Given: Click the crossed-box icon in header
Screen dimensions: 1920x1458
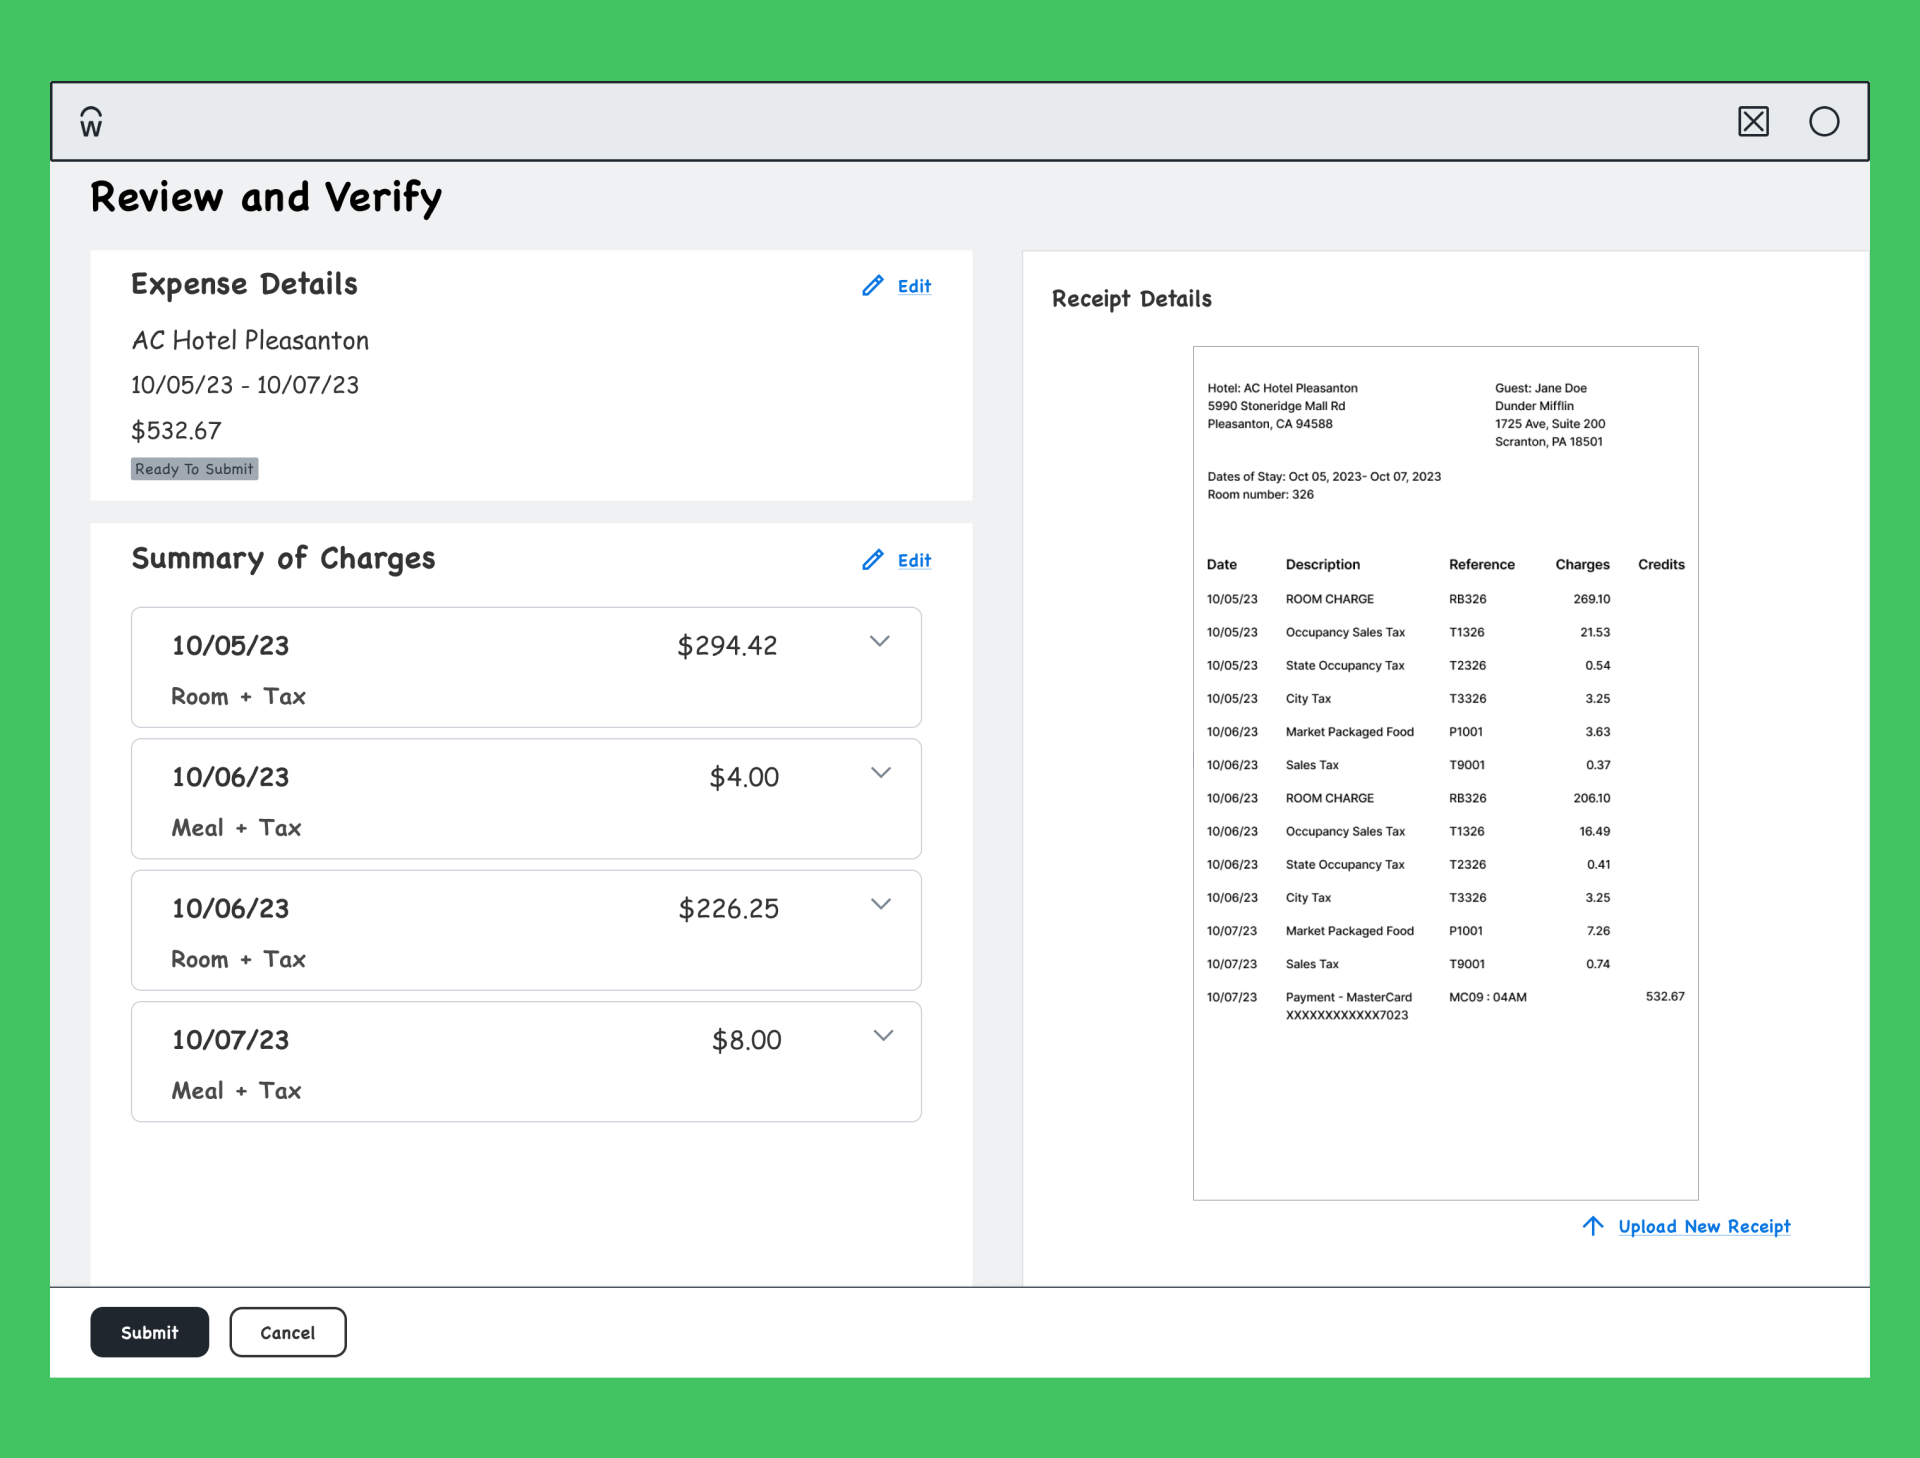Looking at the screenshot, I should pos(1753,122).
